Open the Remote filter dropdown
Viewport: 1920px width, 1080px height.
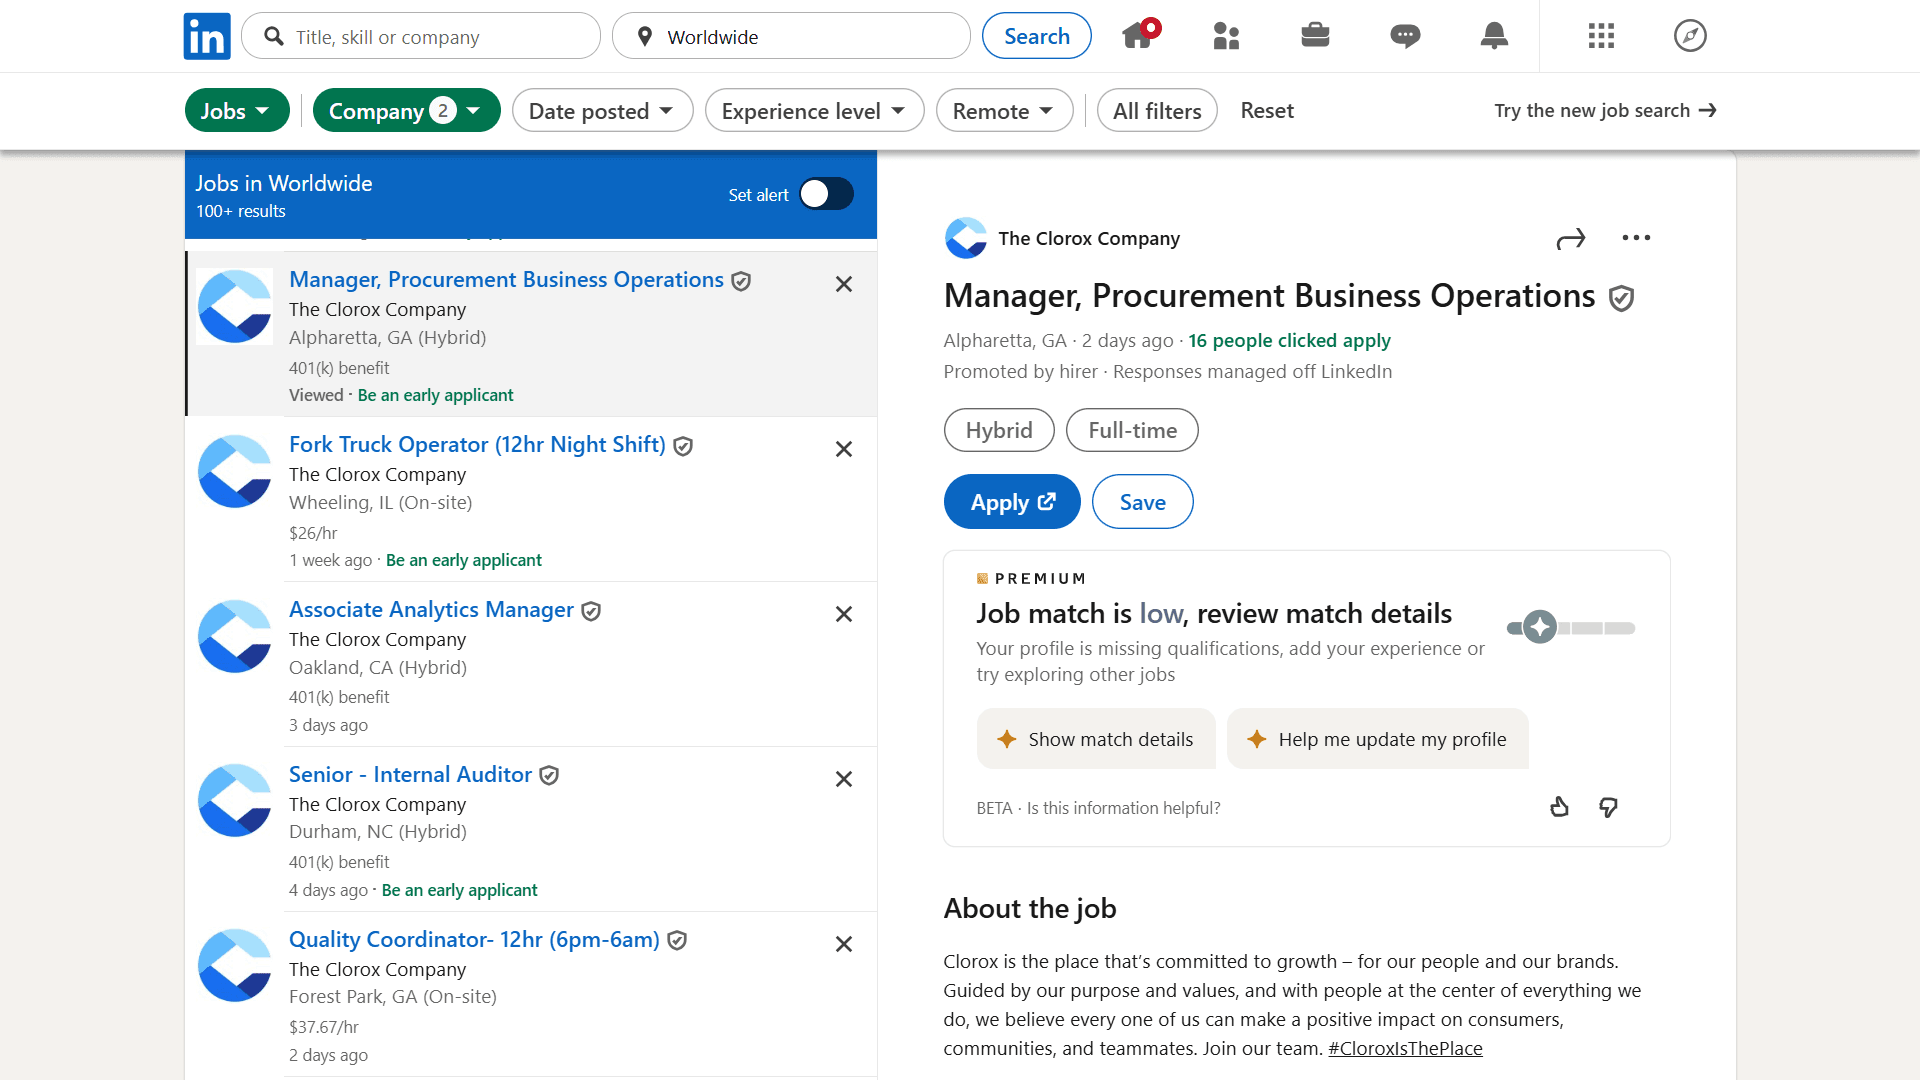click(1004, 111)
